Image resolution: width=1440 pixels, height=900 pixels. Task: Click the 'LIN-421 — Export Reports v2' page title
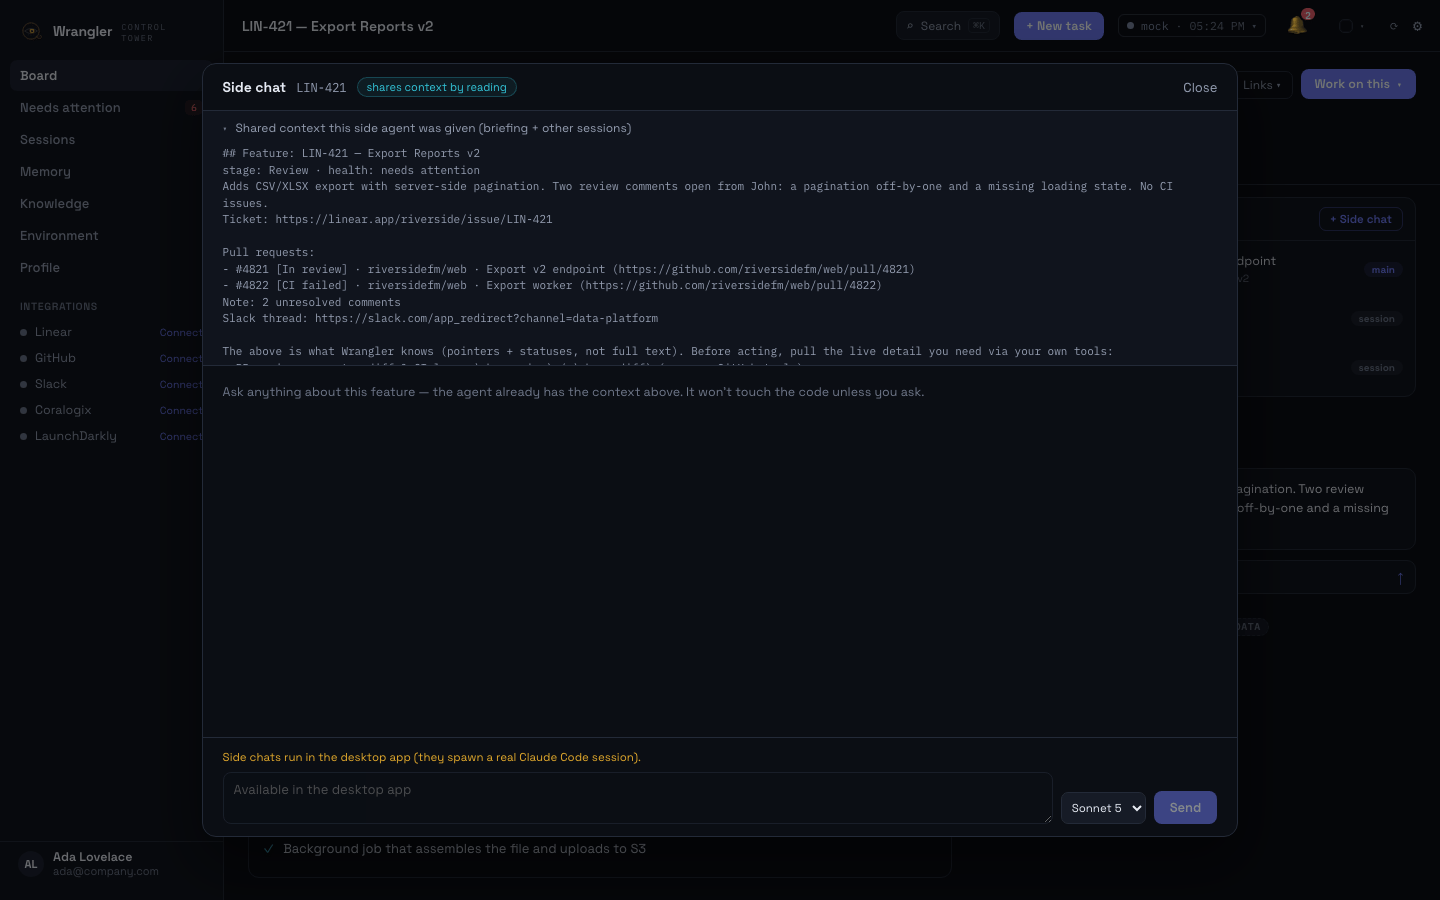[x=337, y=26]
